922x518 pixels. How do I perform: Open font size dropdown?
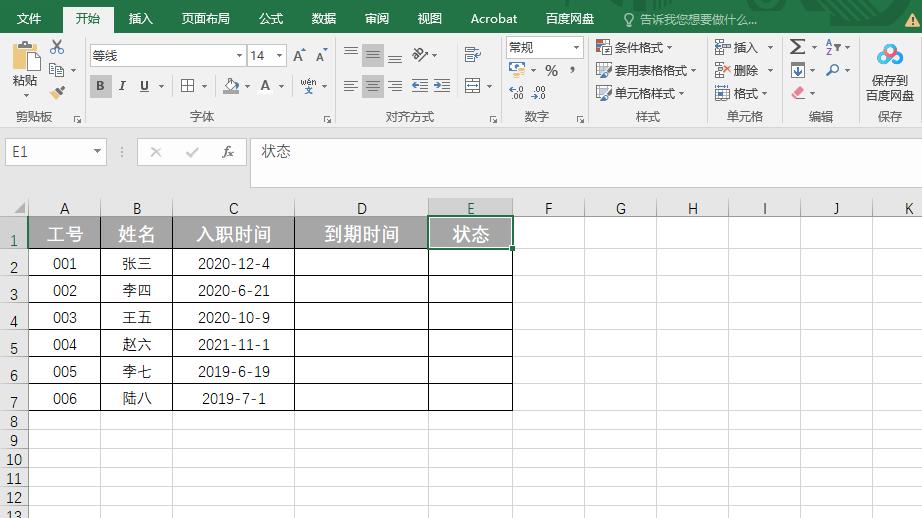pos(279,56)
